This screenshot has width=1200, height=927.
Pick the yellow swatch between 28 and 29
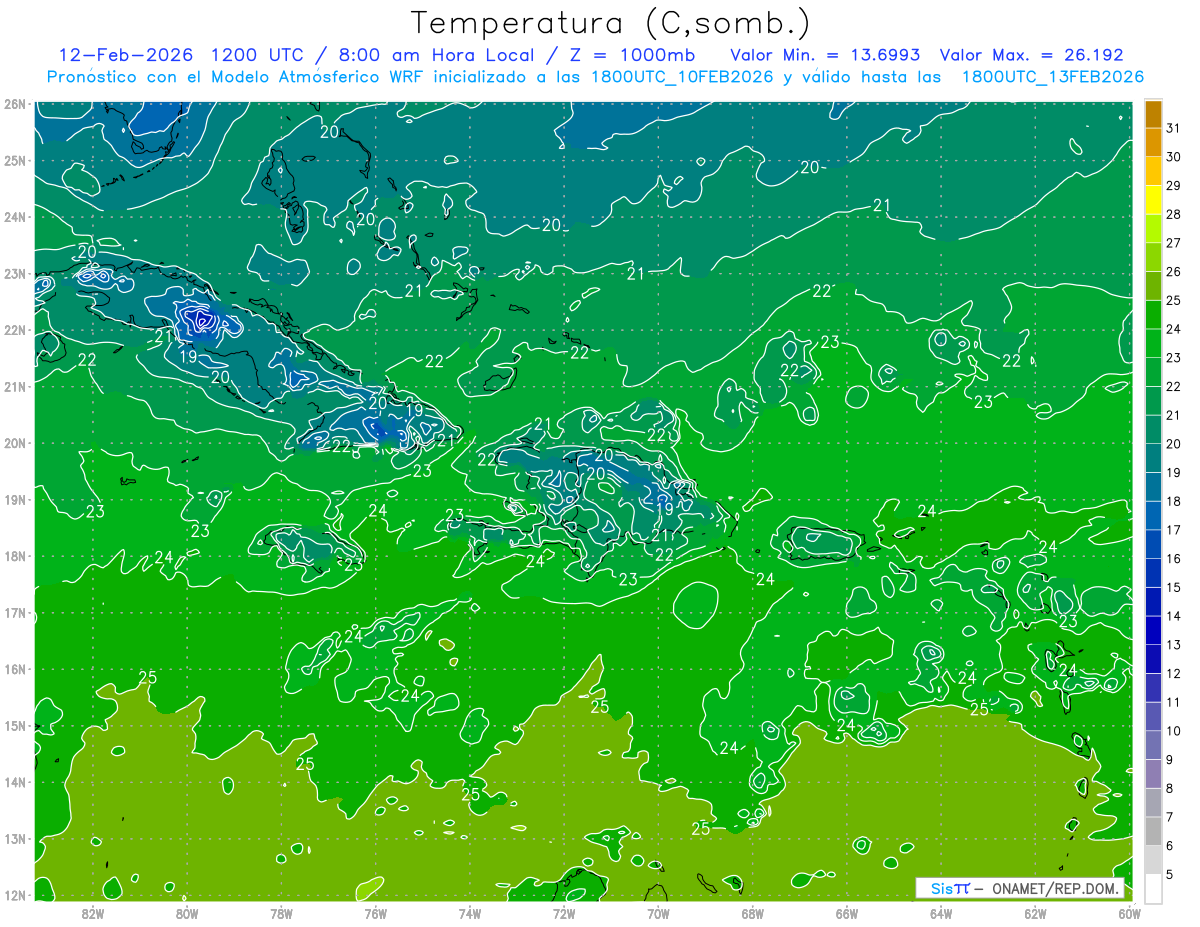click(x=1153, y=199)
